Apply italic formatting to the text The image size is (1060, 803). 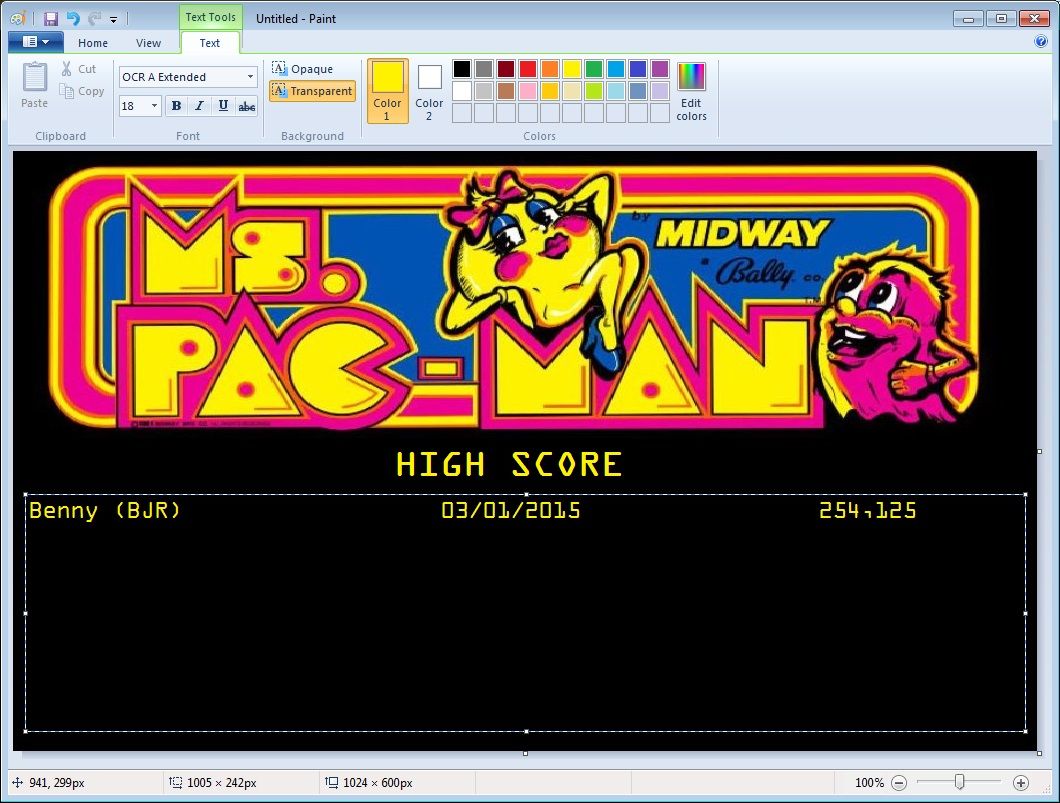pyautogui.click(x=200, y=105)
